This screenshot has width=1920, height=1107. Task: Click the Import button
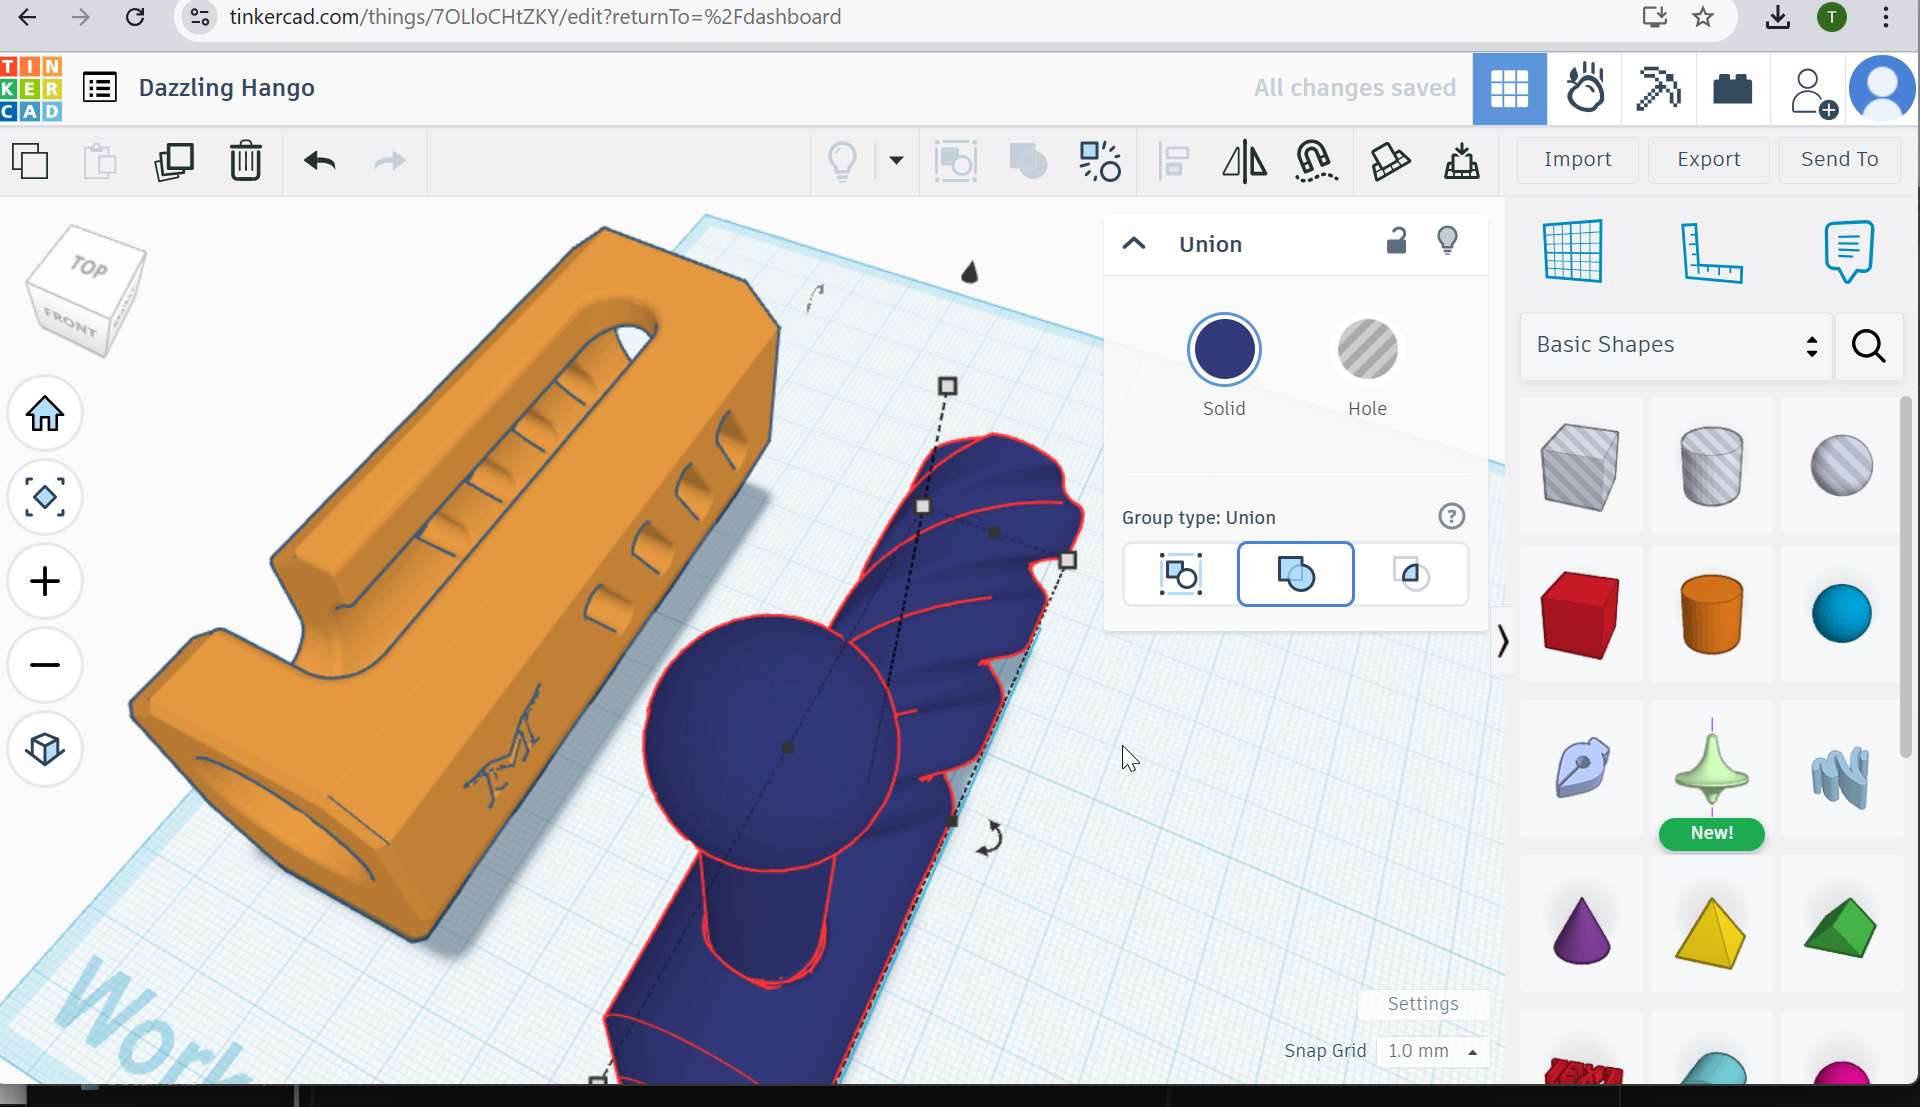pyautogui.click(x=1577, y=160)
